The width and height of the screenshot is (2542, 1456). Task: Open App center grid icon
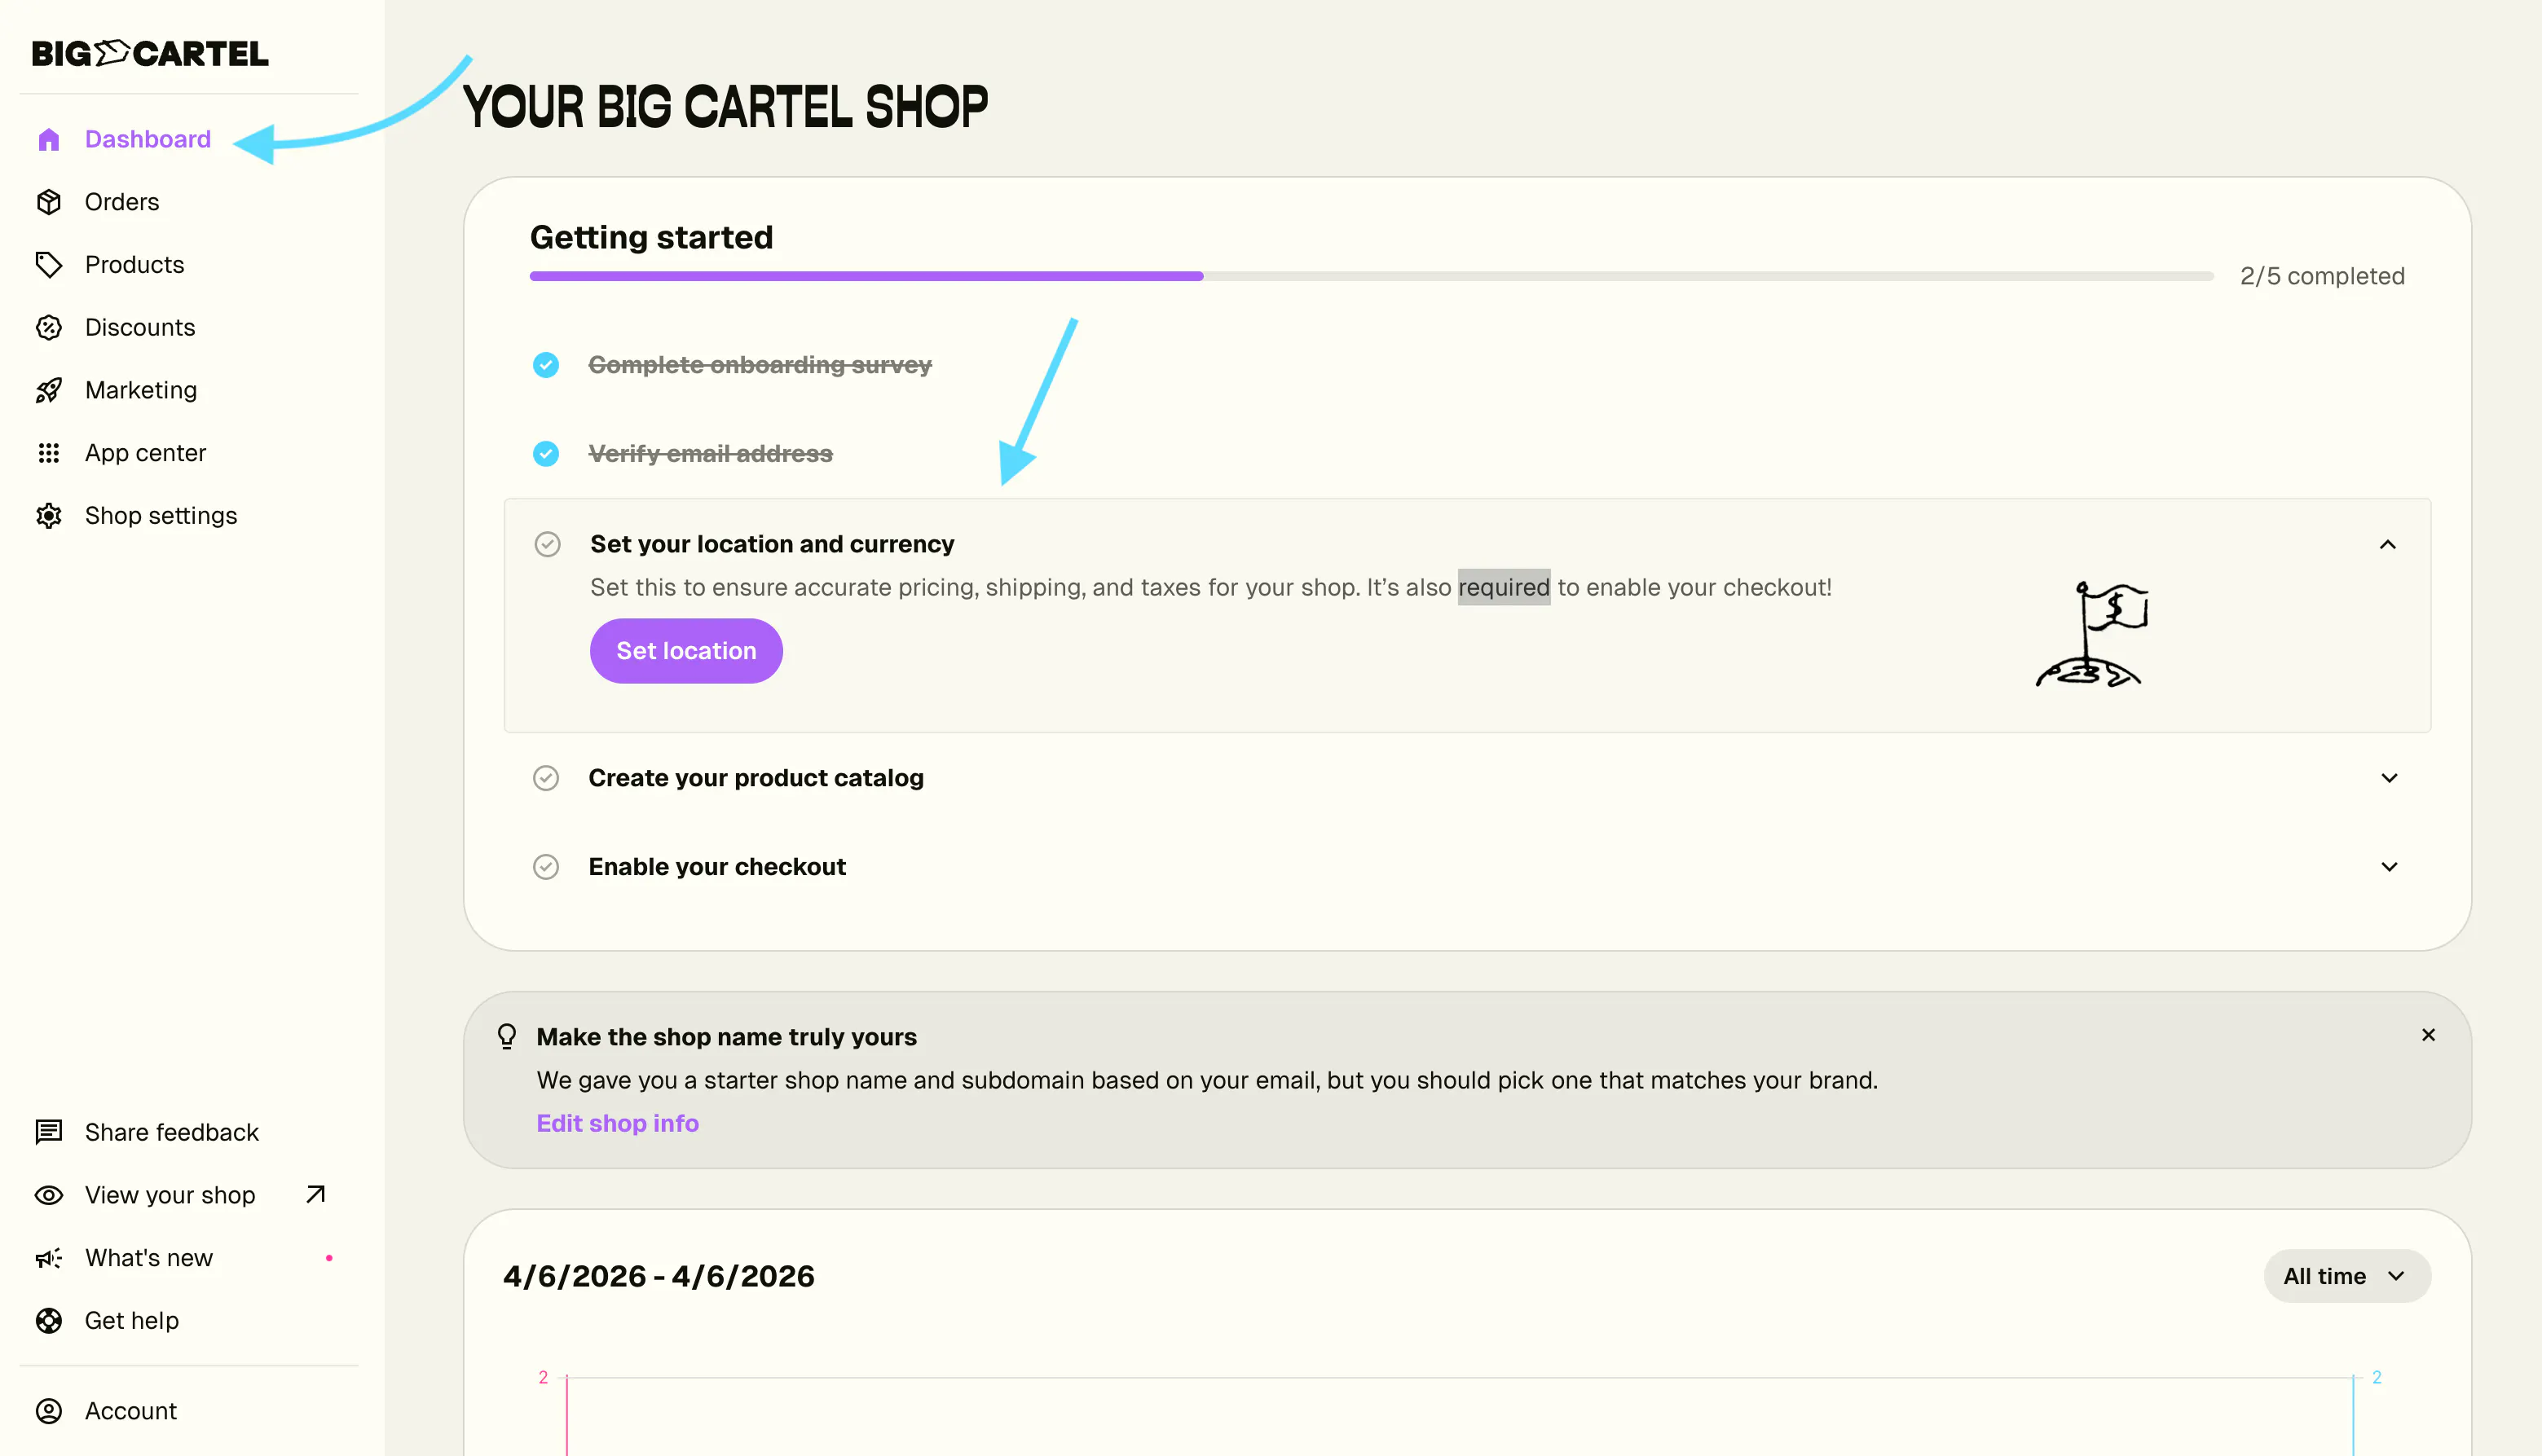pyautogui.click(x=48, y=453)
